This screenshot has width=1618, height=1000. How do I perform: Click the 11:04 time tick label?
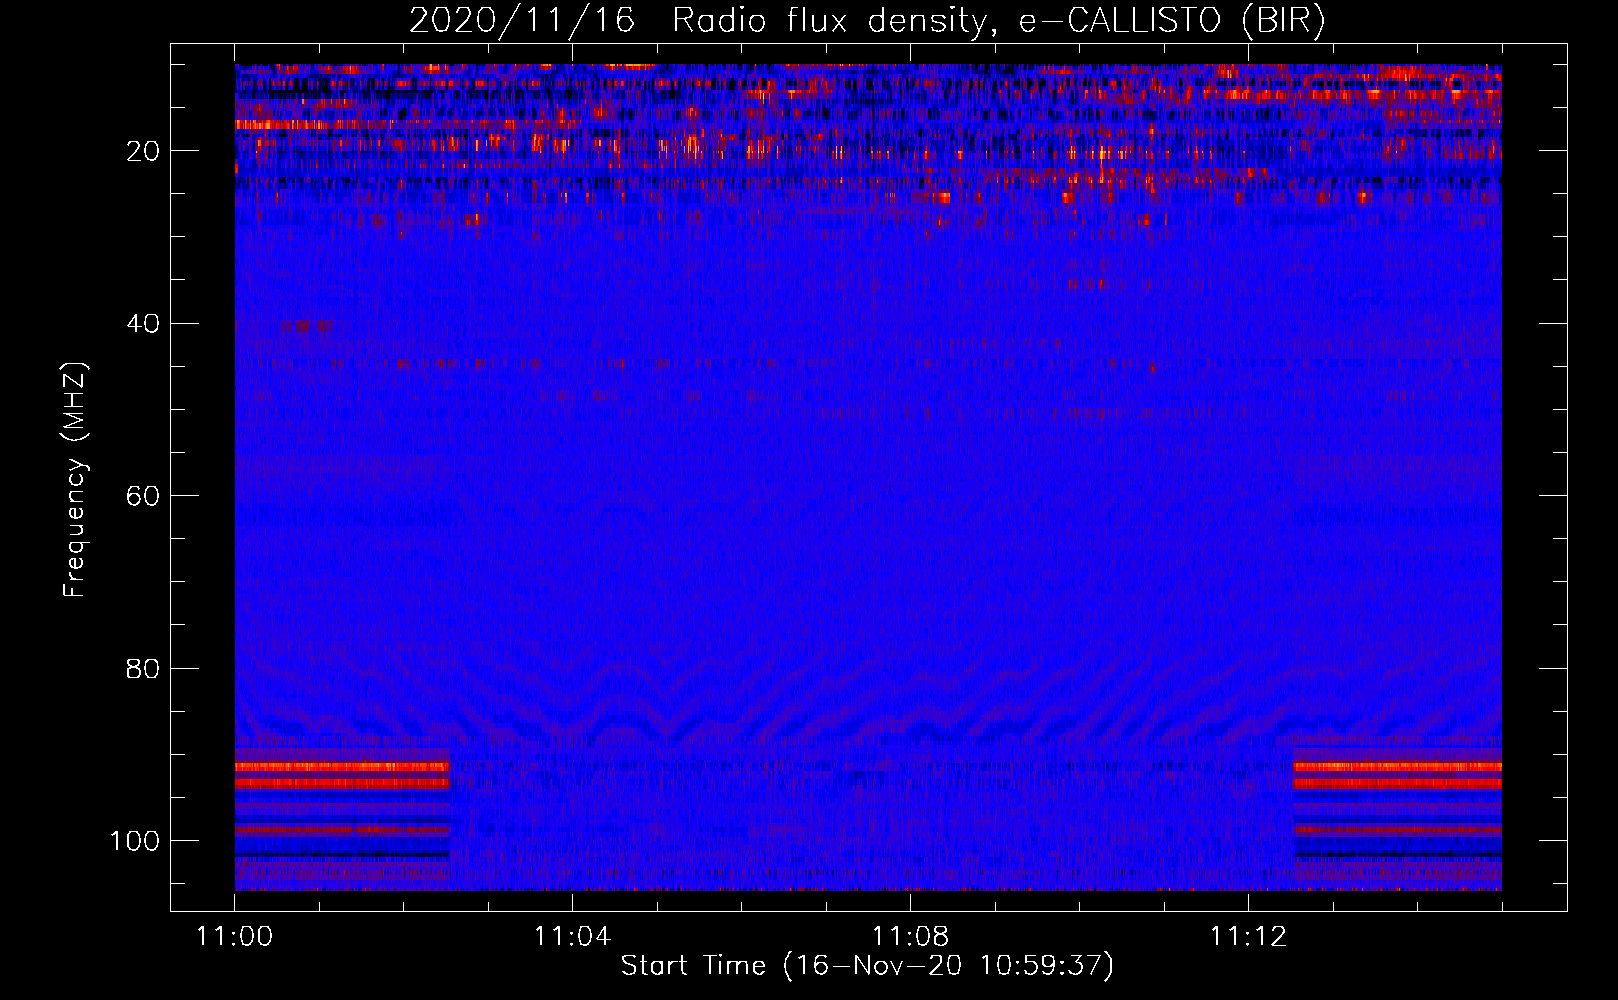(572, 937)
